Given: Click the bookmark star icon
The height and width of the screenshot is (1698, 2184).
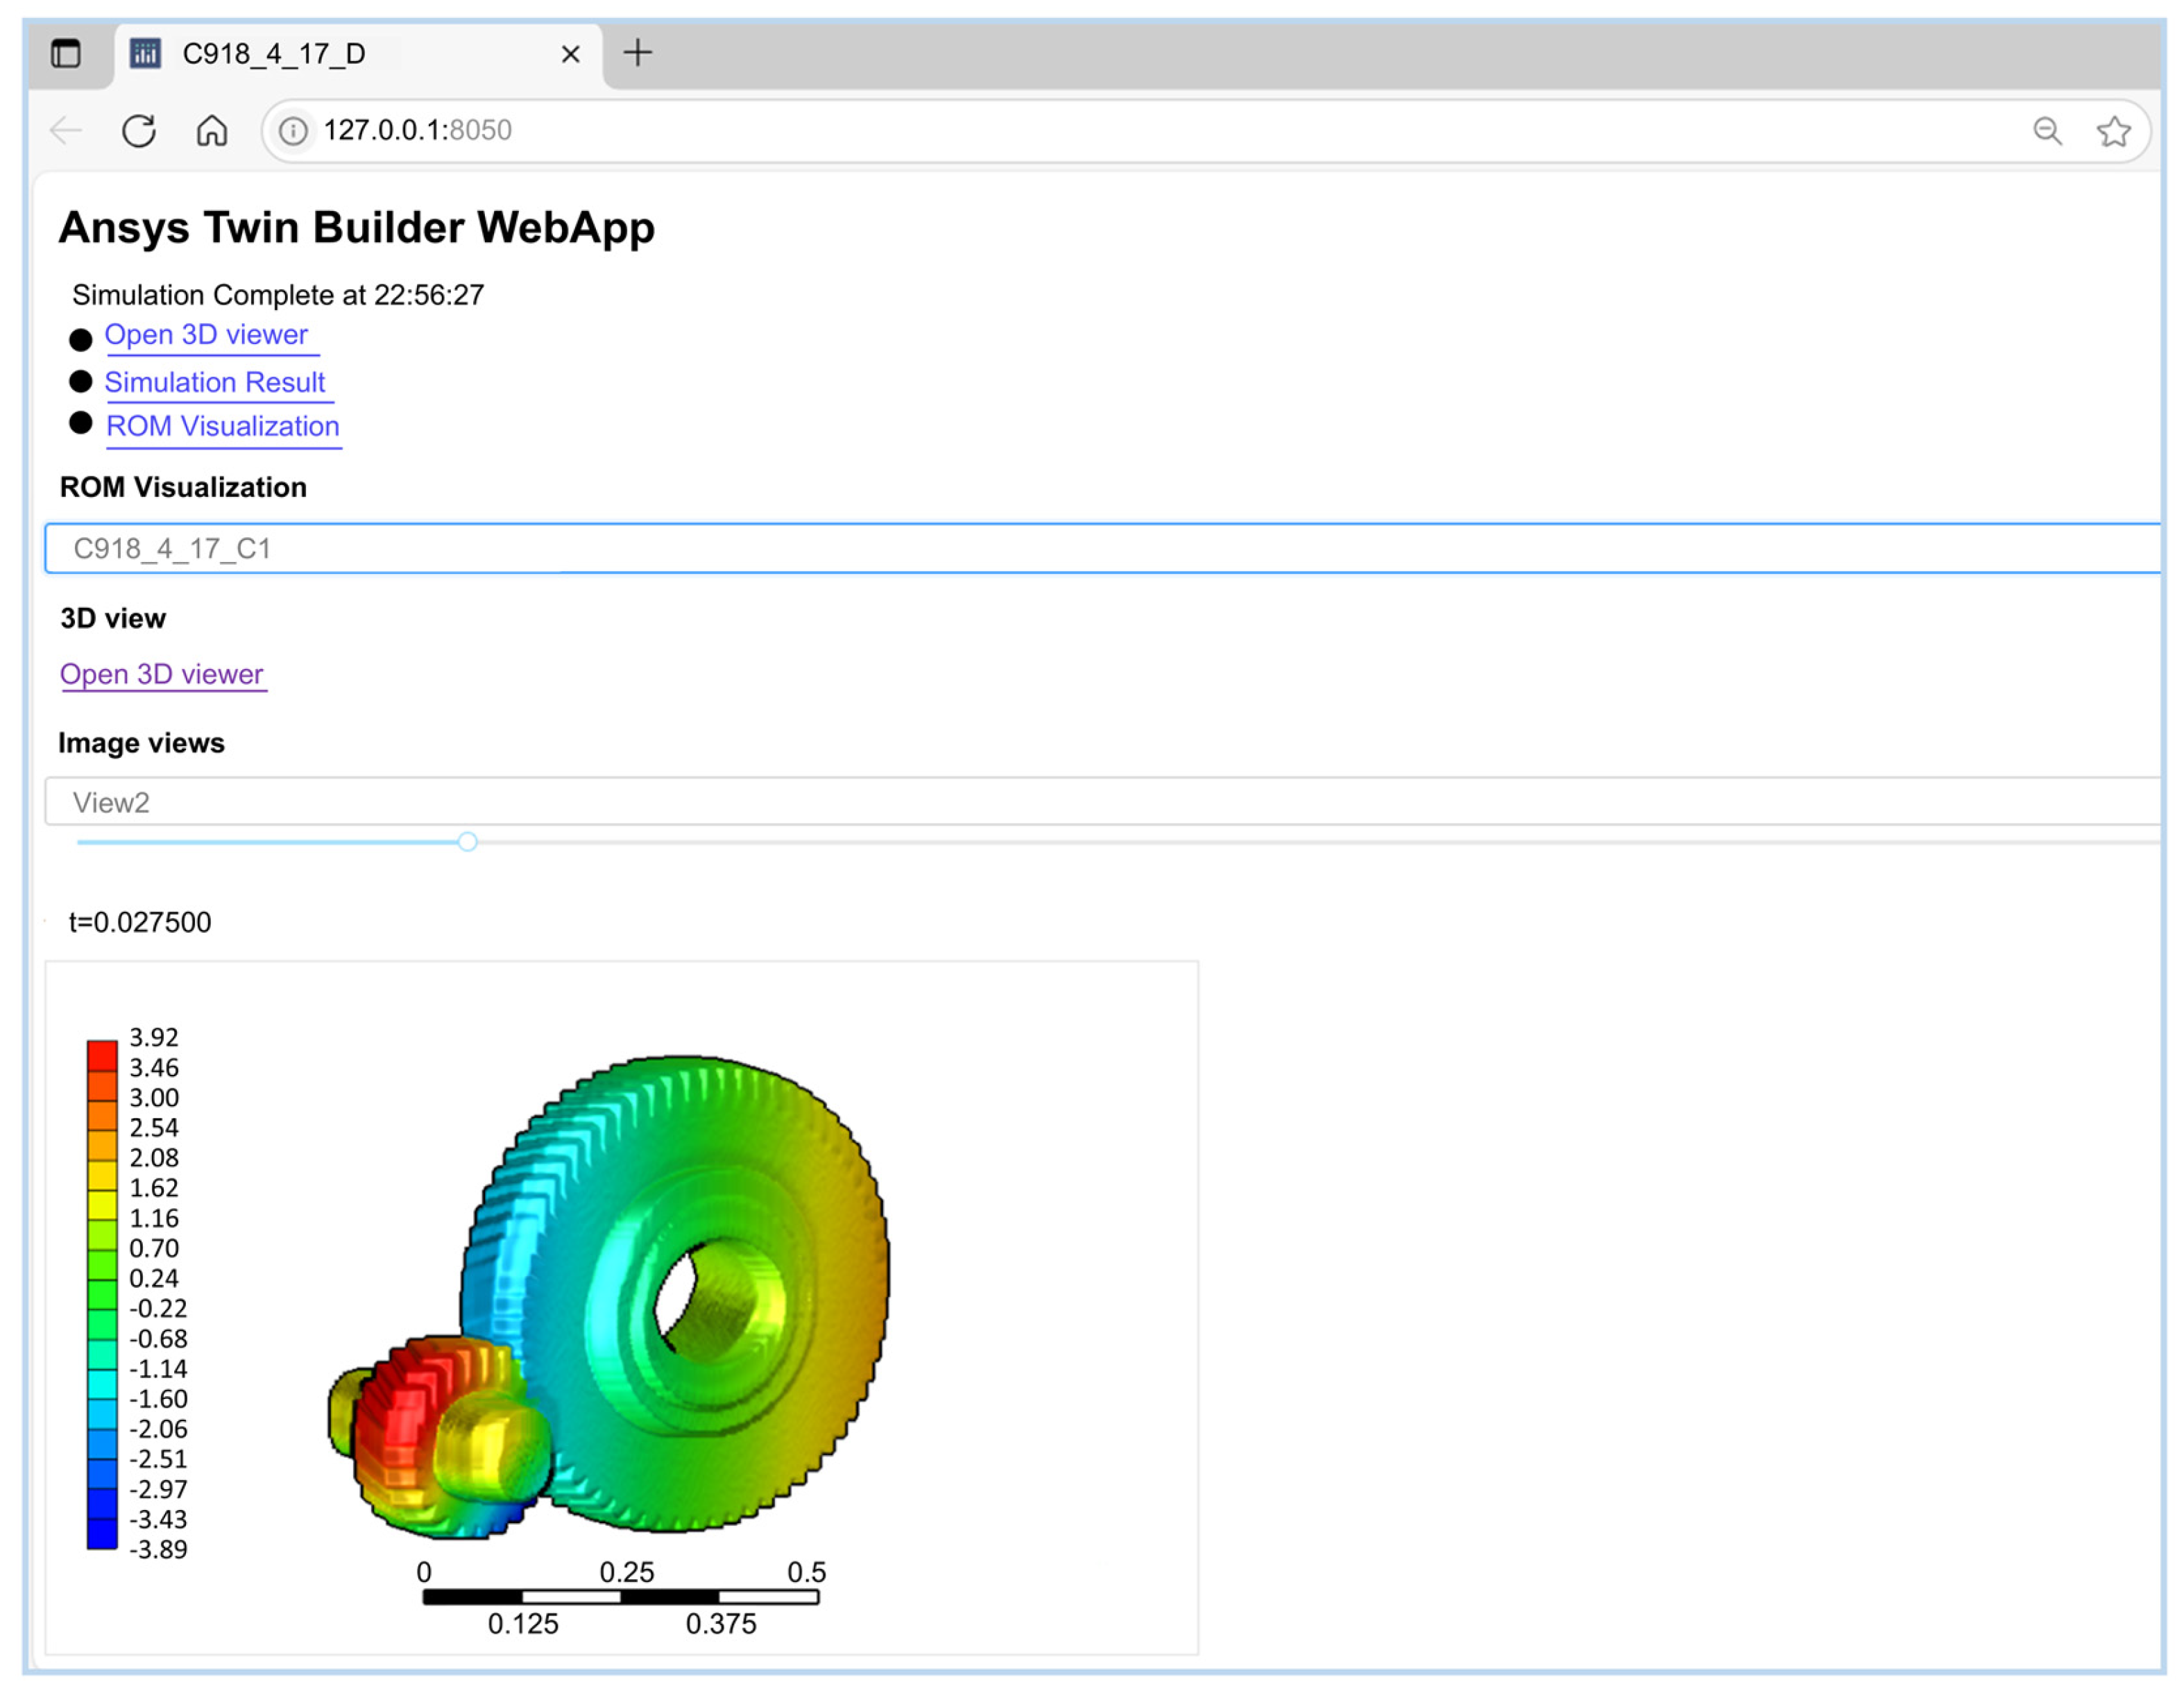Looking at the screenshot, I should [2113, 131].
